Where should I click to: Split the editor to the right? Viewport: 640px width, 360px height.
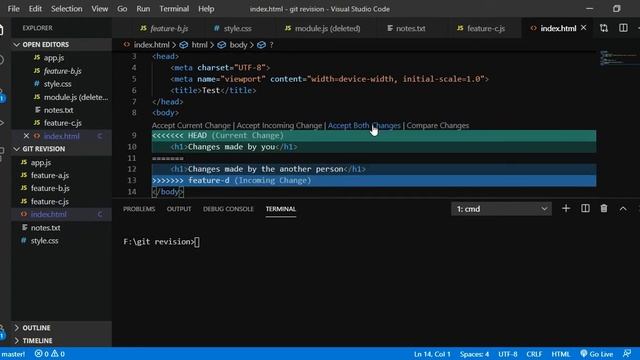[x=623, y=28]
